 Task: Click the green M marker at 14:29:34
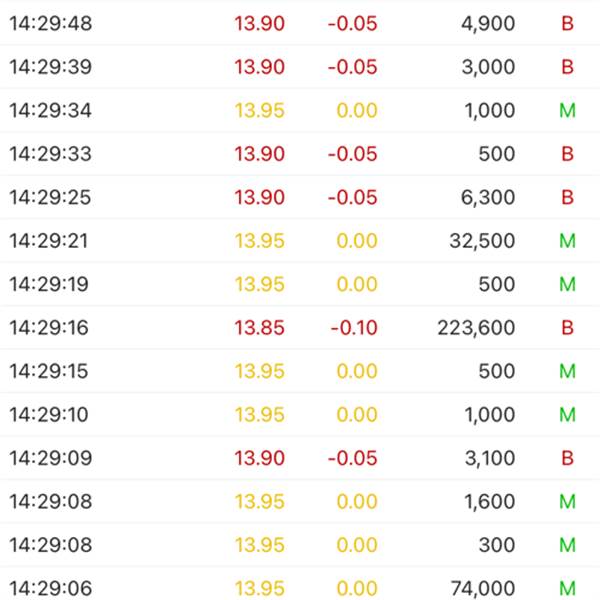click(x=567, y=111)
